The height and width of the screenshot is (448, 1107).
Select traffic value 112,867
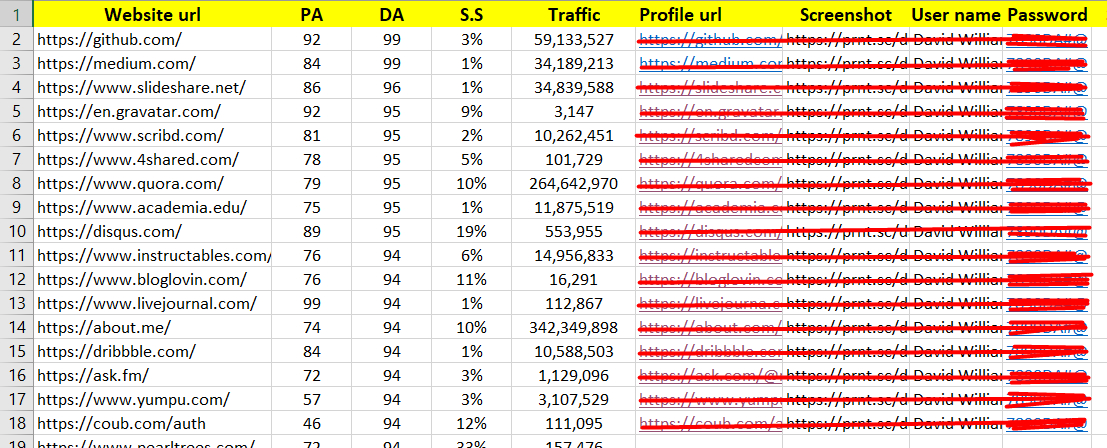574,303
